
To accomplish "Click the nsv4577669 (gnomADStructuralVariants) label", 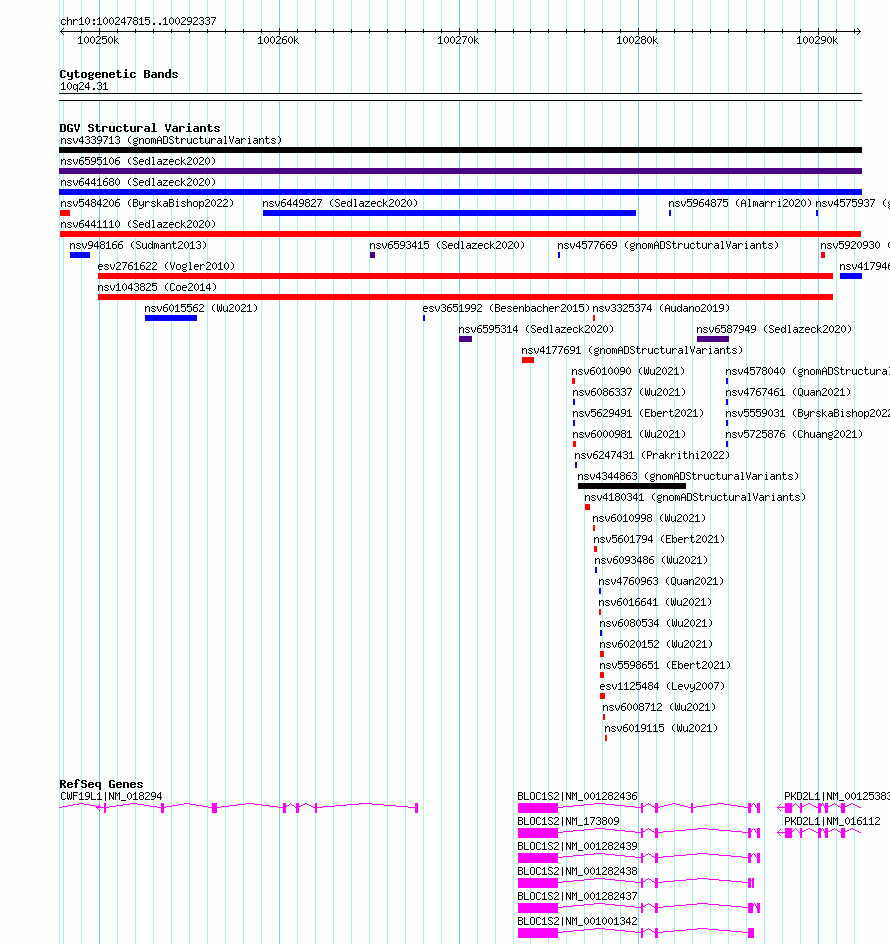I will click(668, 245).
